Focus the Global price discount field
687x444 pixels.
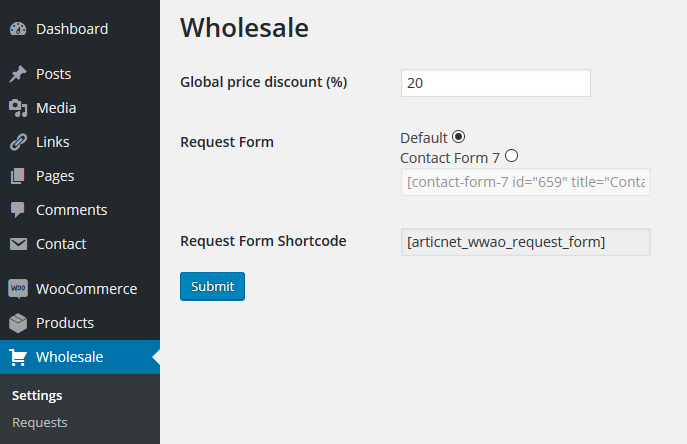(x=496, y=83)
